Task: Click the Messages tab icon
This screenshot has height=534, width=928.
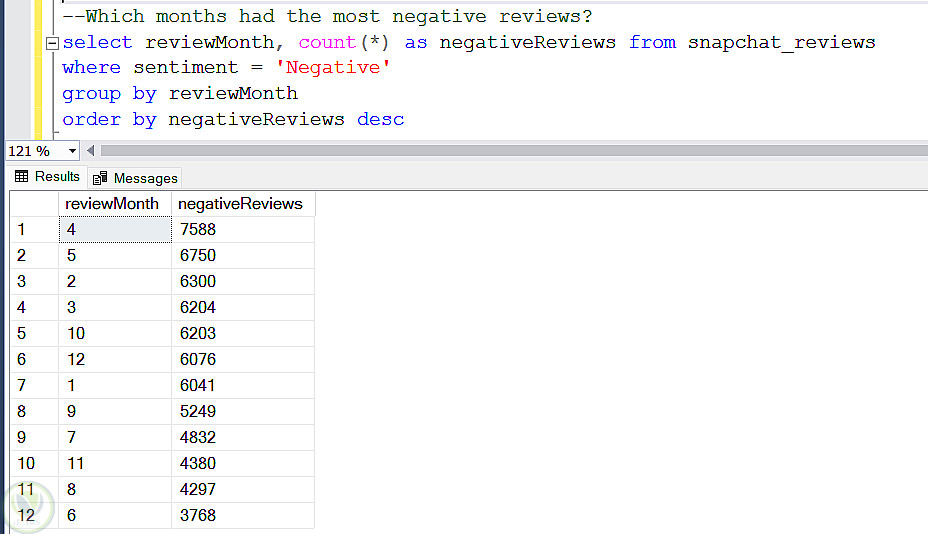Action: click(x=100, y=178)
